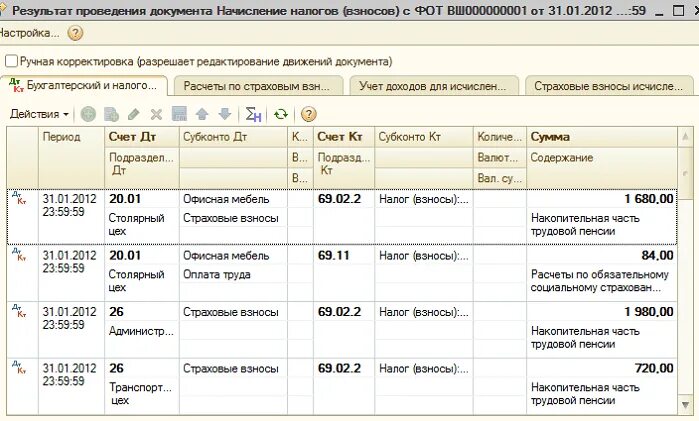The image size is (699, 421).
Task: Switch to Расчеты по страховым взносам tab
Action: 257,86
